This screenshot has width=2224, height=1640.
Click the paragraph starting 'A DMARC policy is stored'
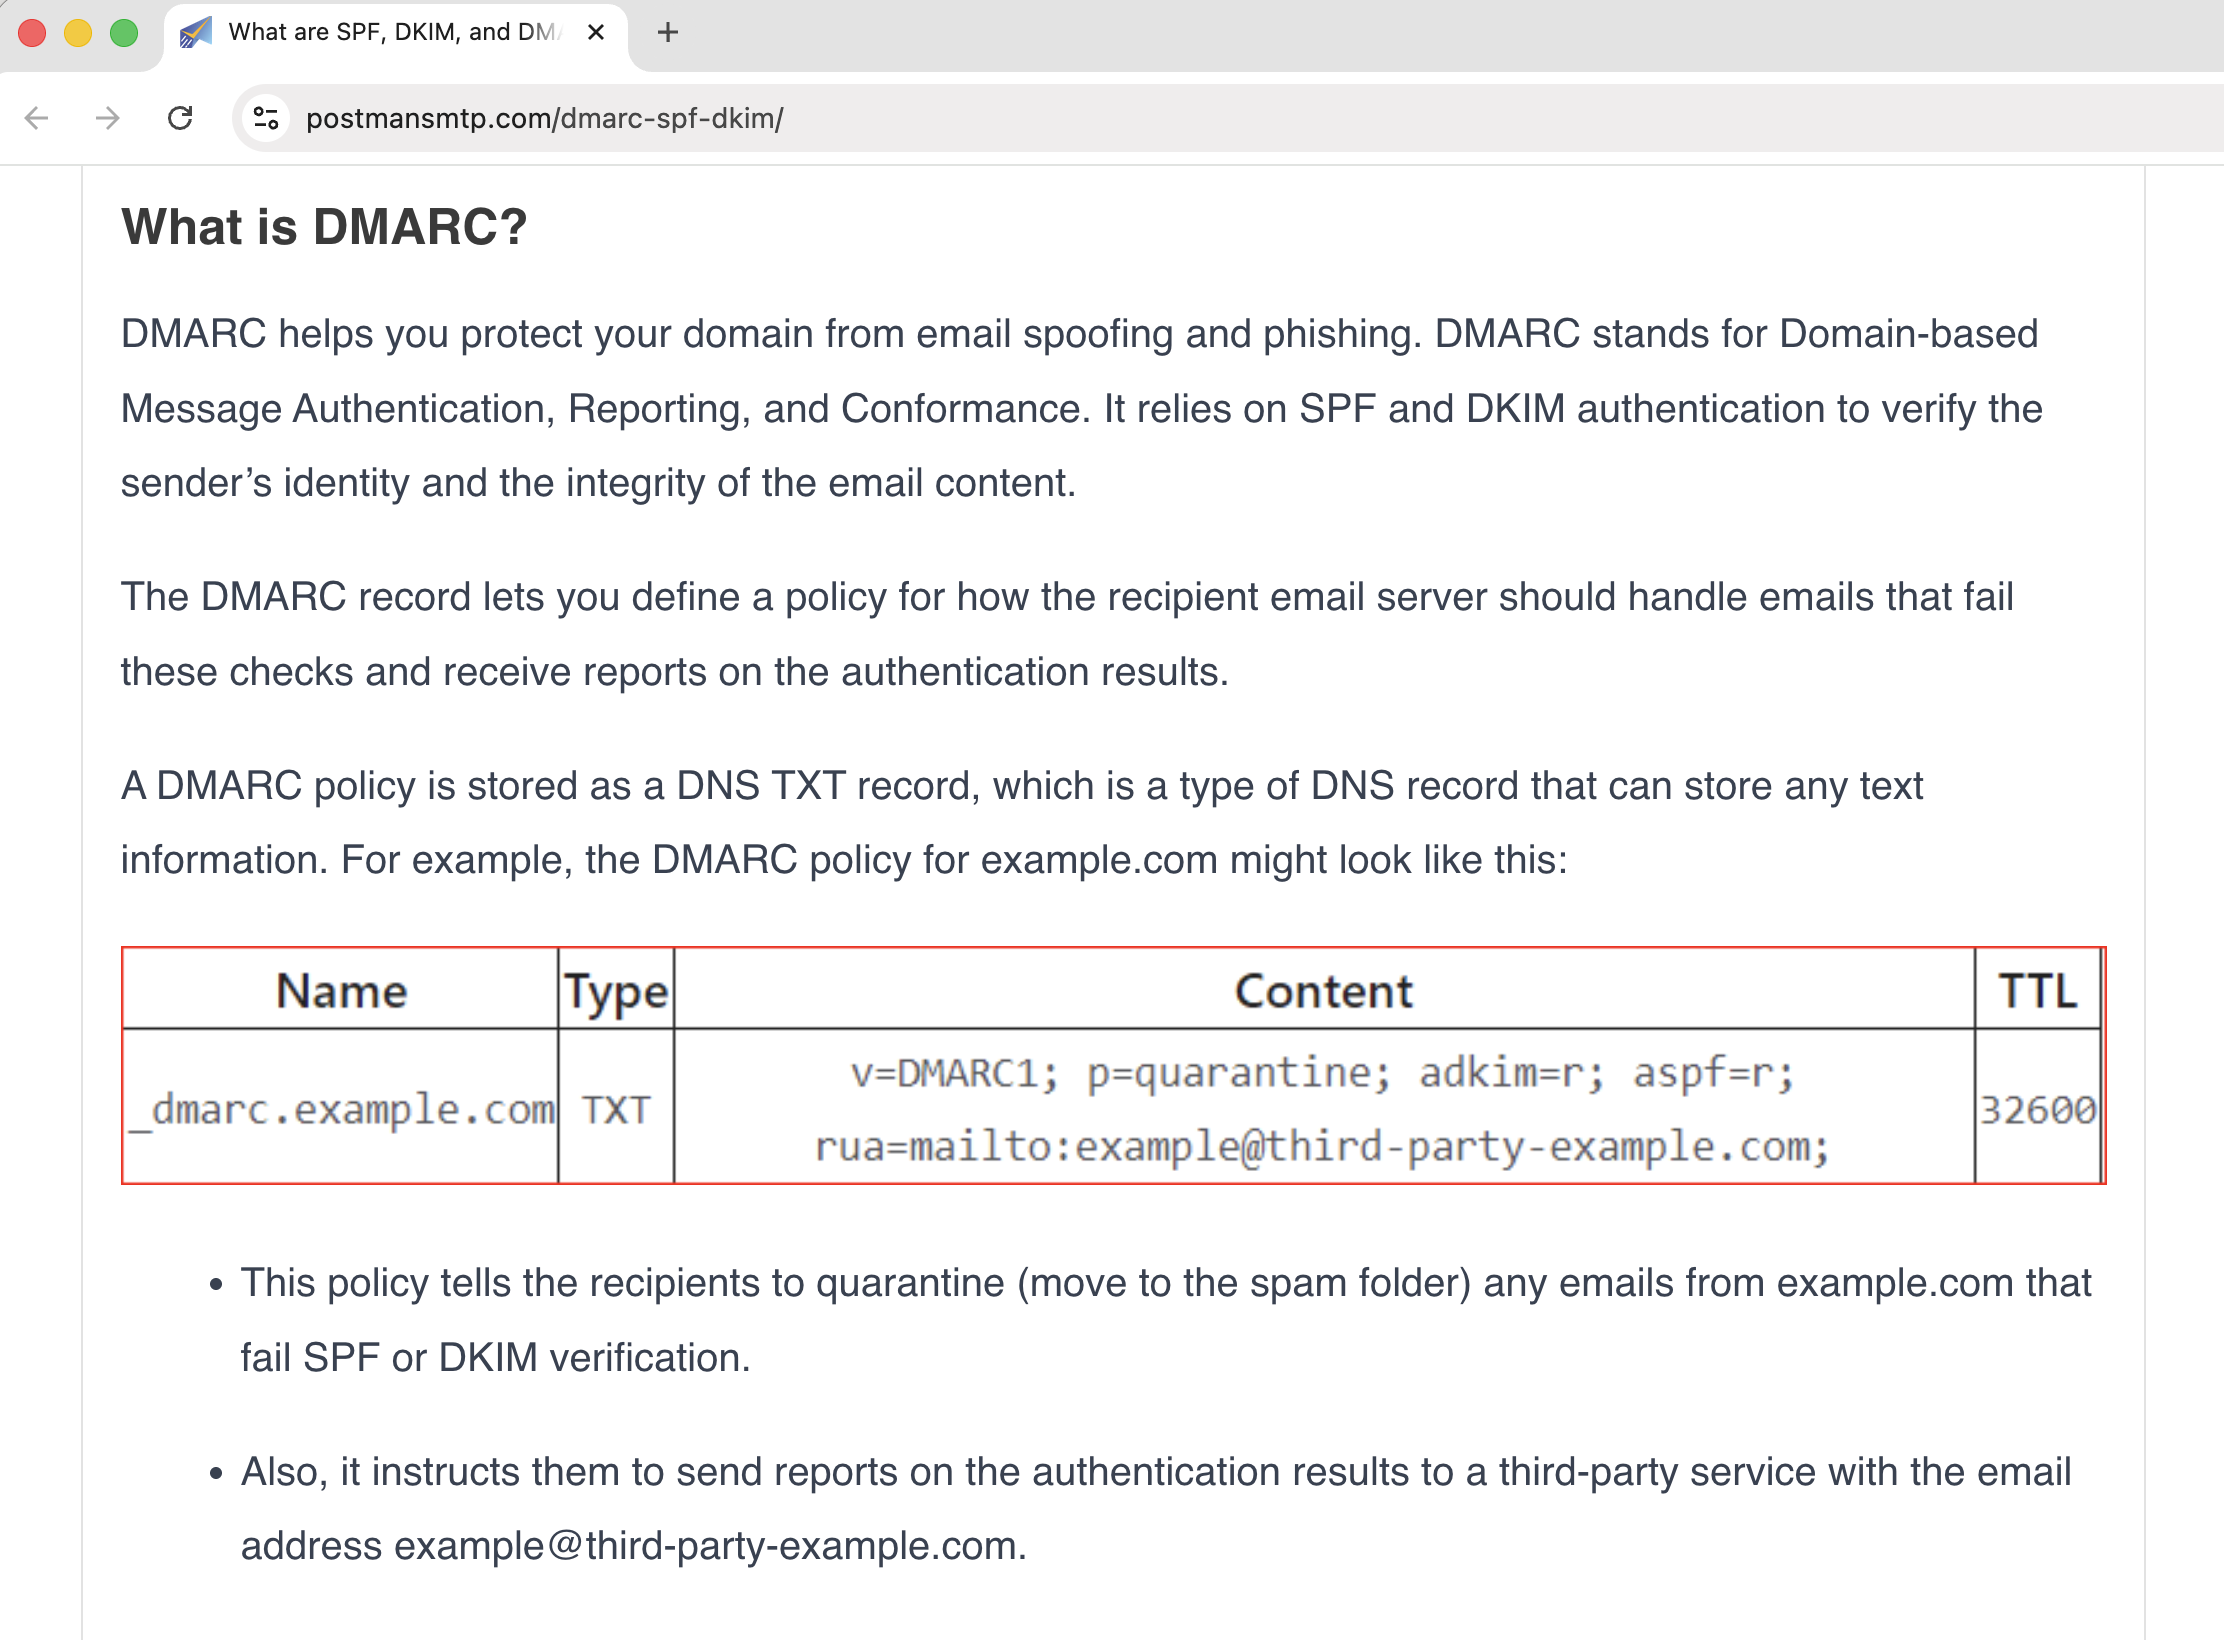(1022, 823)
